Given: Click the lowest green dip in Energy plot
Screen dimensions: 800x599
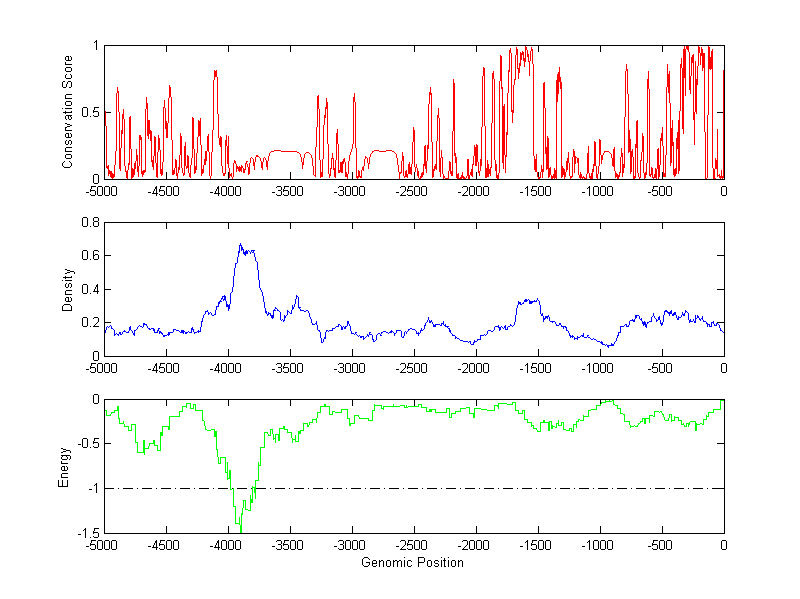Looking at the screenshot, I should [x=238, y=528].
